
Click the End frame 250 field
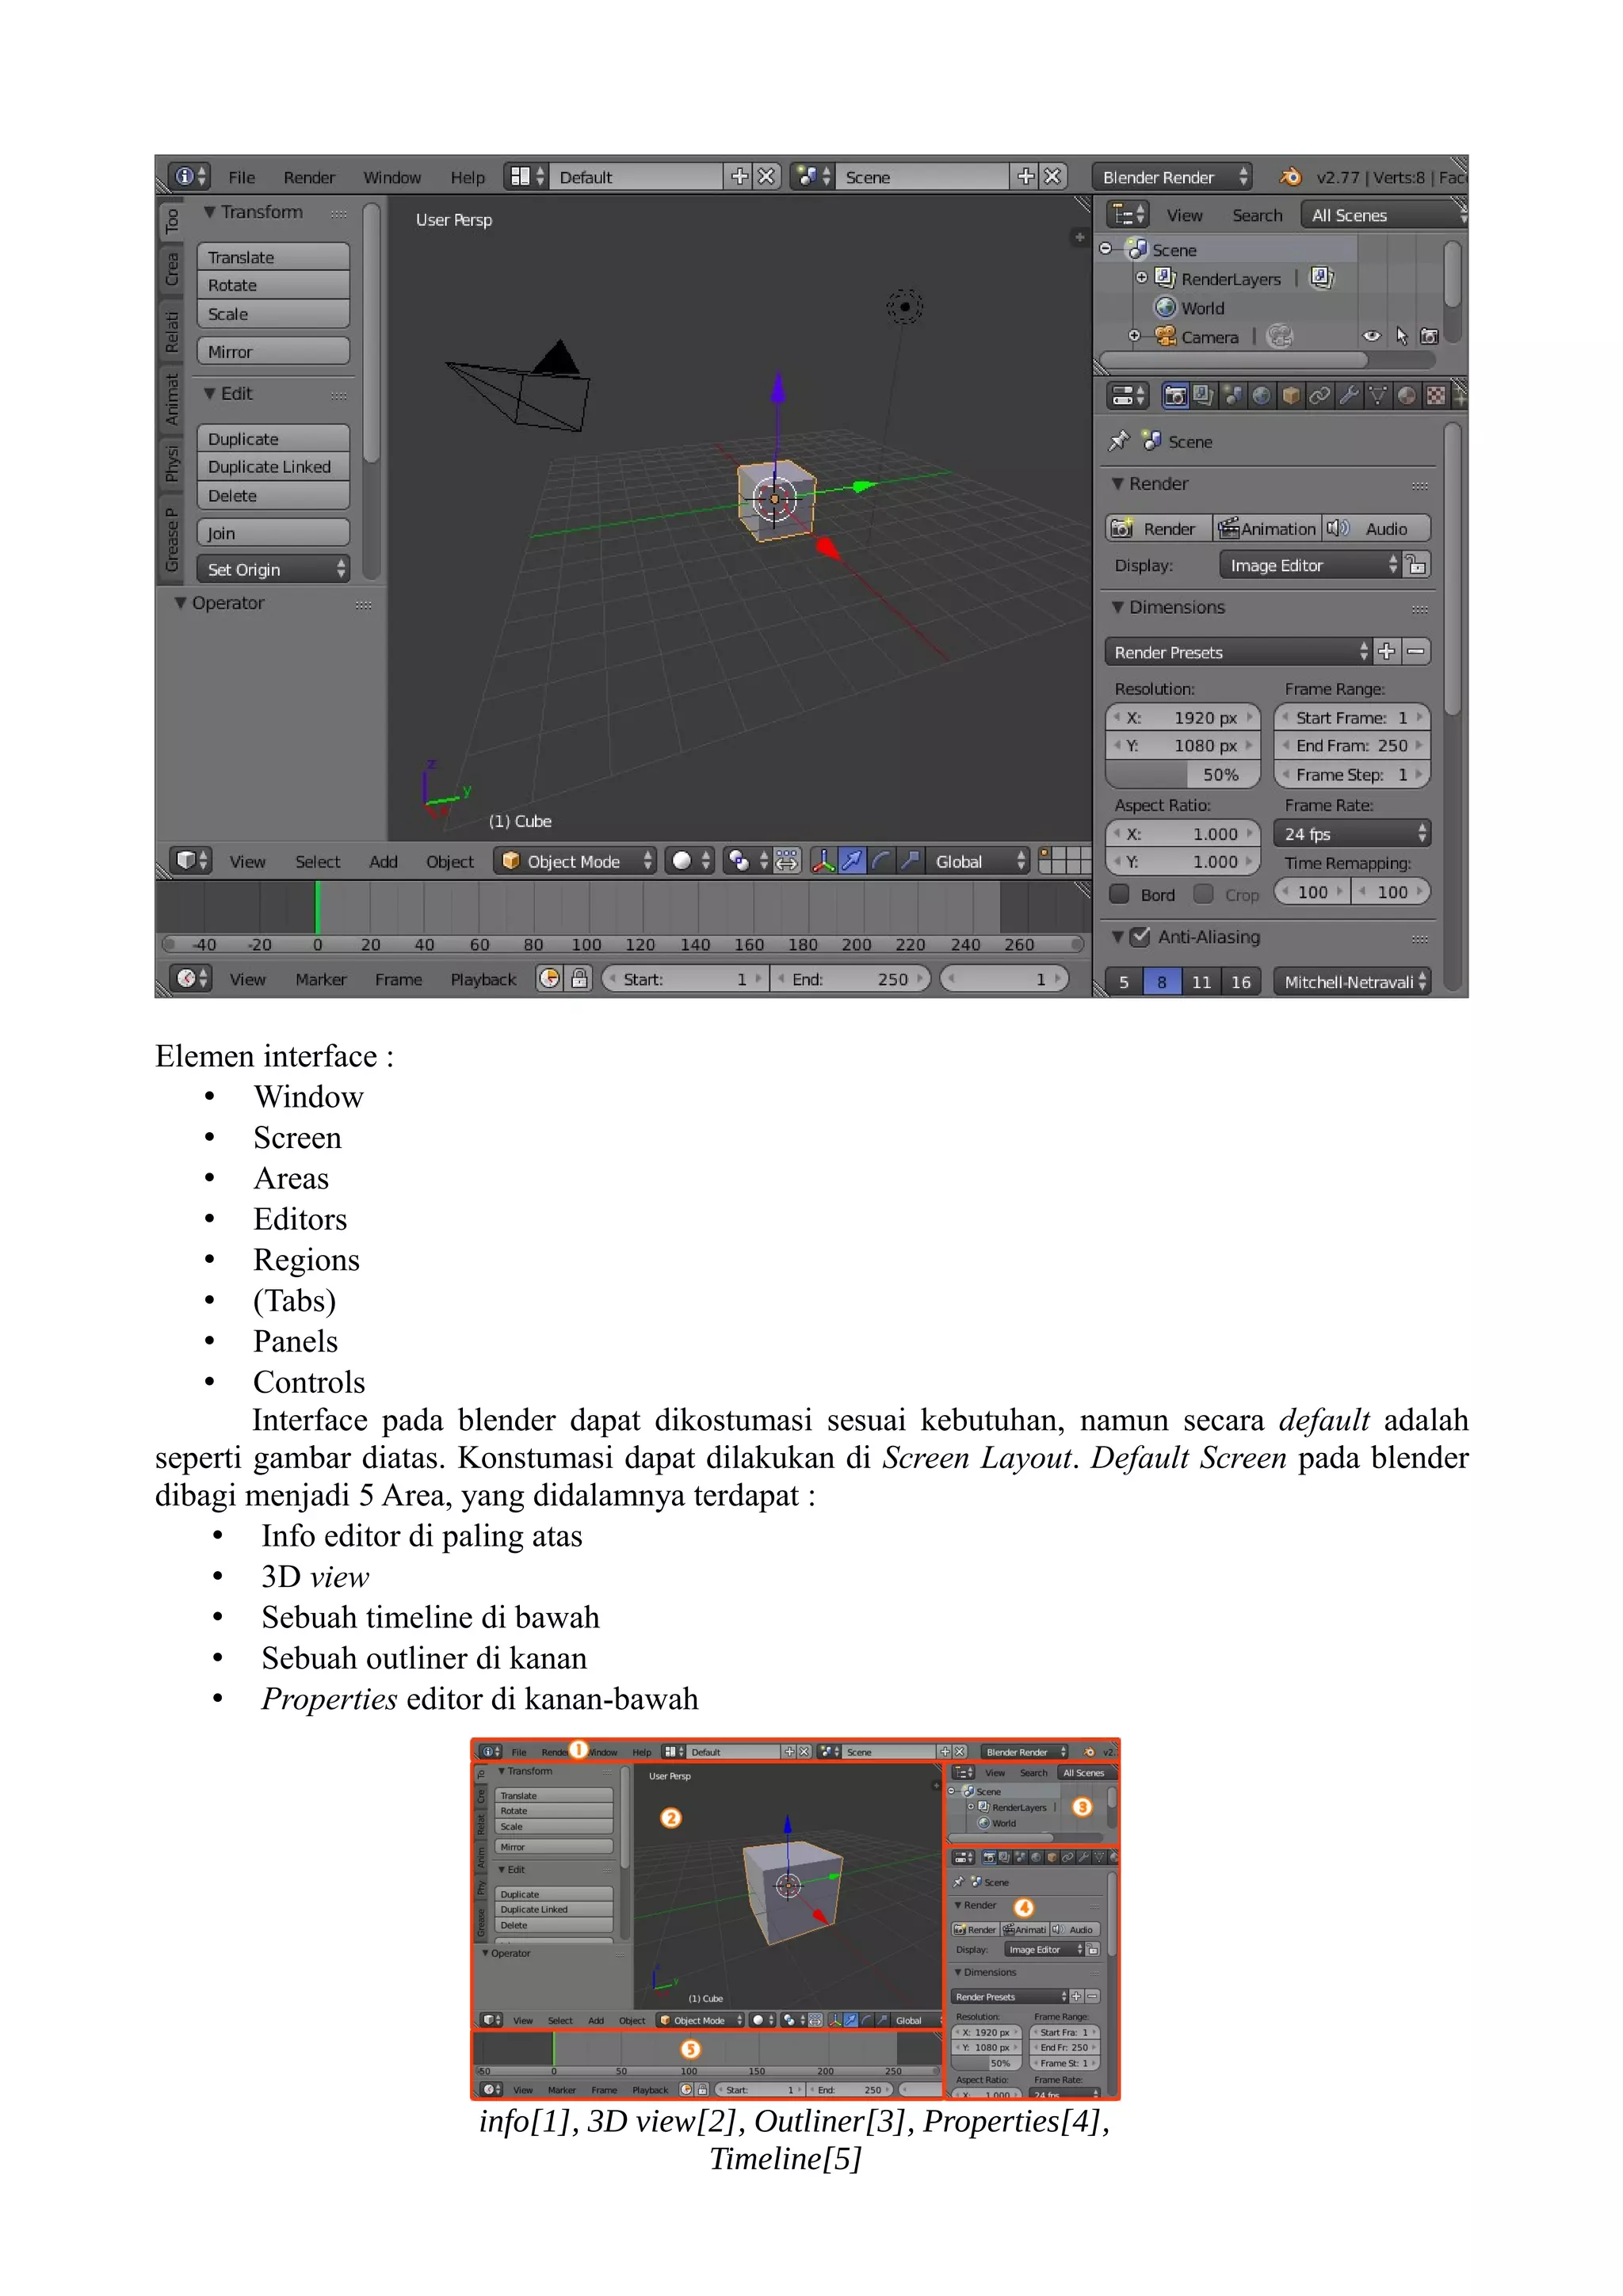pyautogui.click(x=1352, y=745)
